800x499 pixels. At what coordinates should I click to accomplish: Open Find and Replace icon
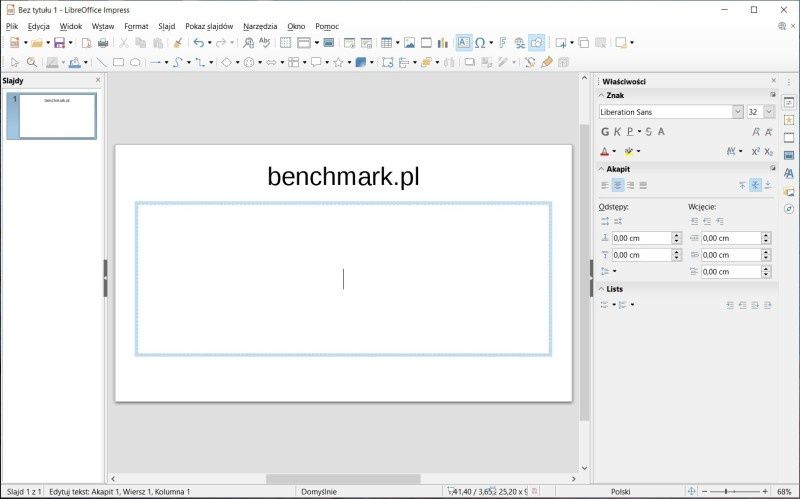(248, 43)
